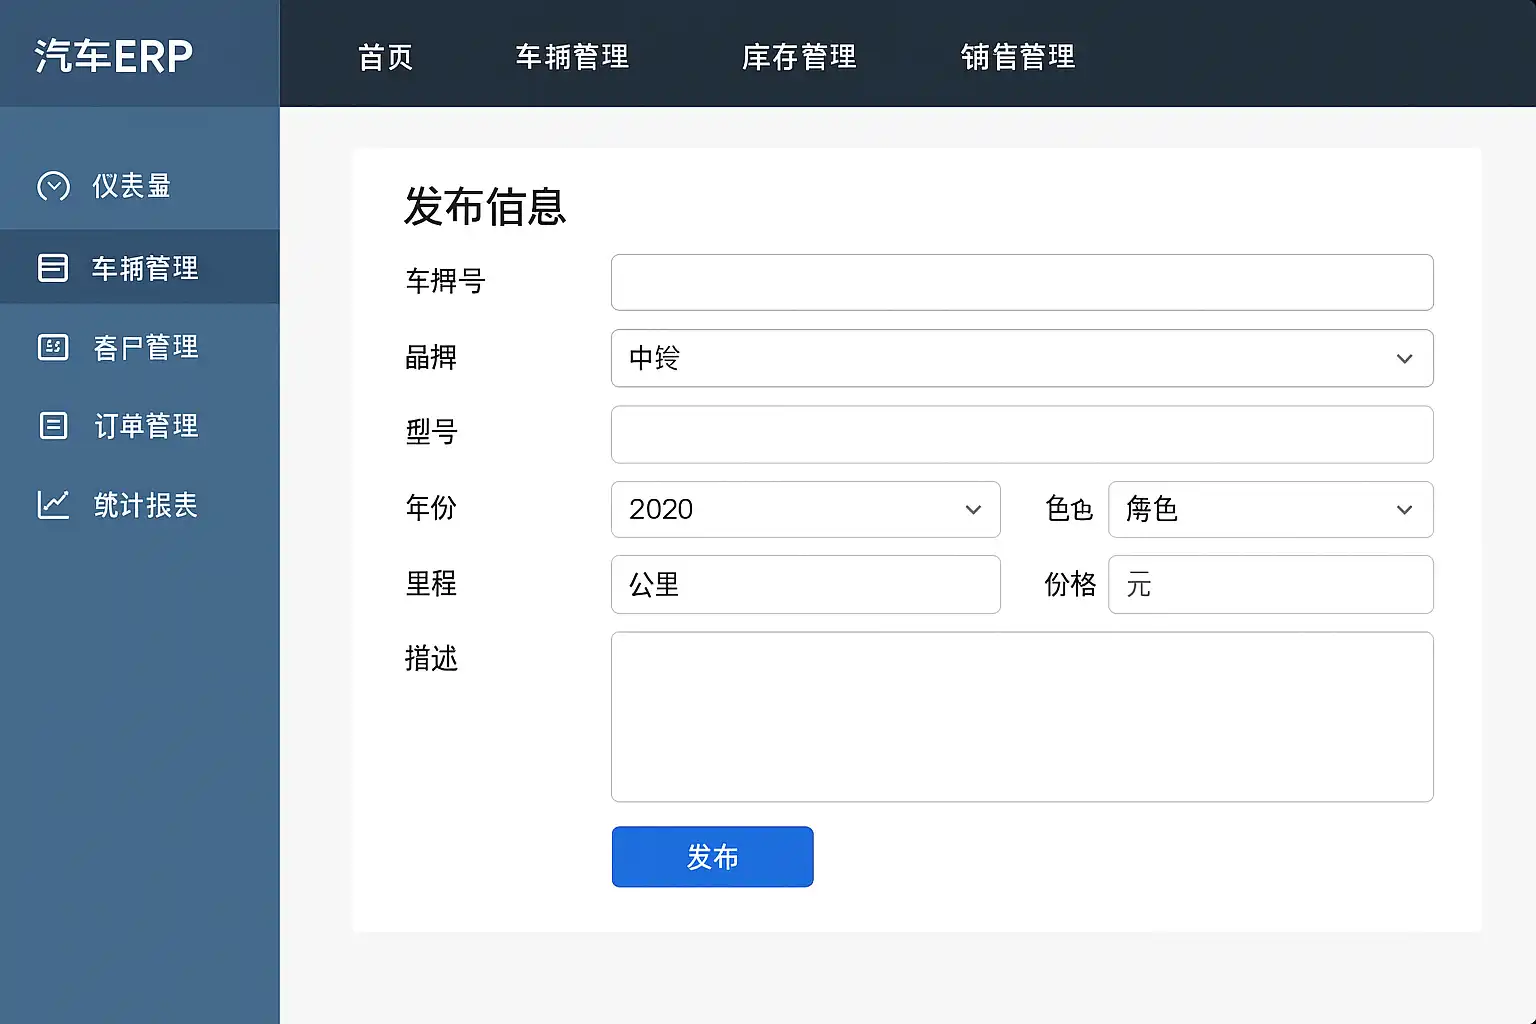The width and height of the screenshot is (1536, 1024).
Task: Click the 车辆管理 card icon in sidebar
Action: click(53, 268)
